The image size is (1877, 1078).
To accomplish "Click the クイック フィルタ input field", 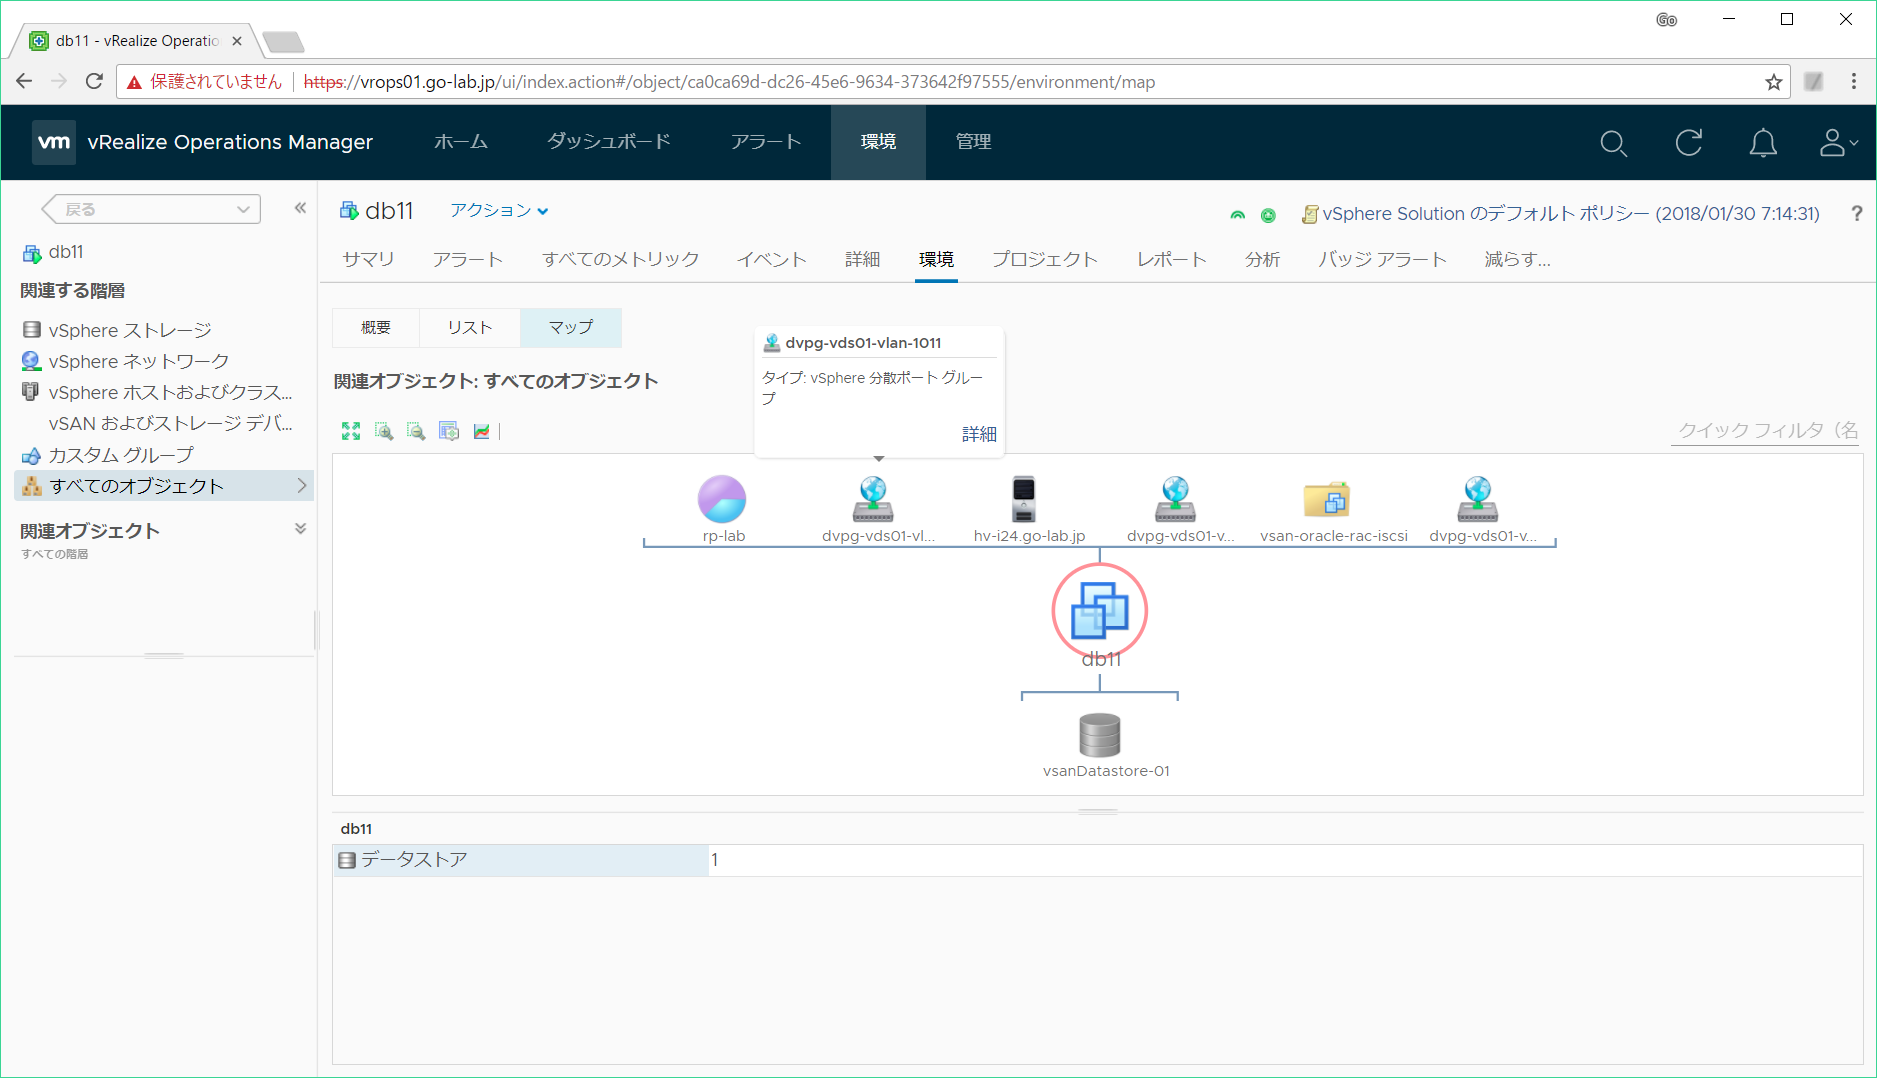I will point(1766,430).
